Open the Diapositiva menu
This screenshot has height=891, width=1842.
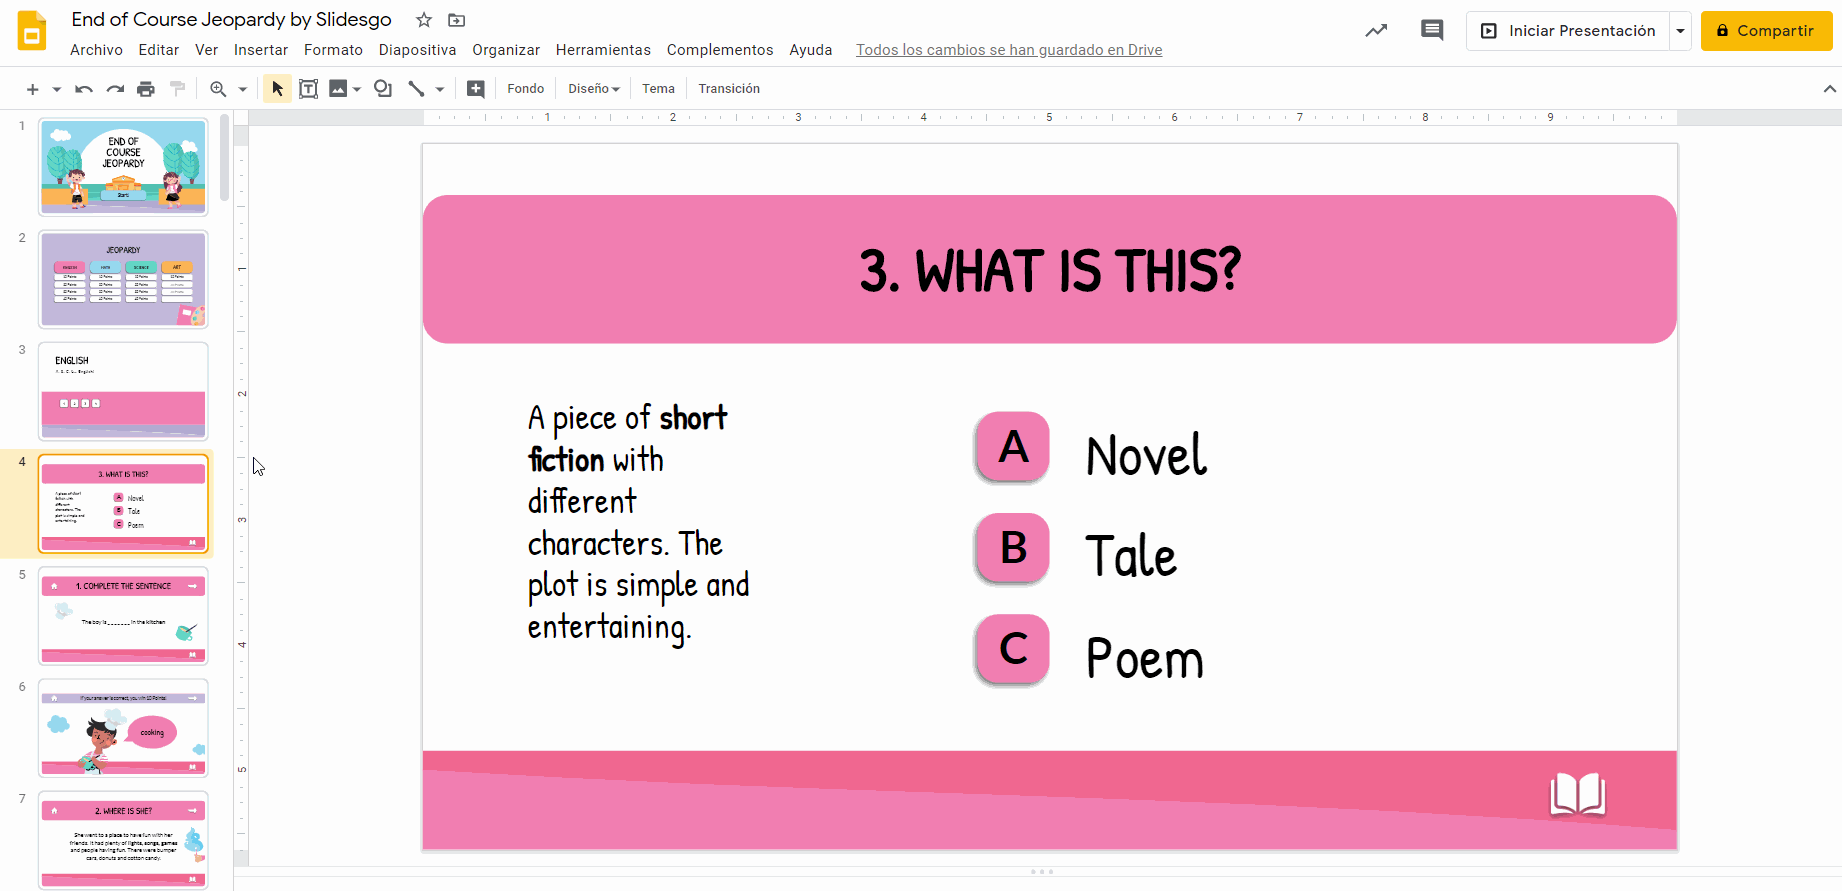(418, 50)
